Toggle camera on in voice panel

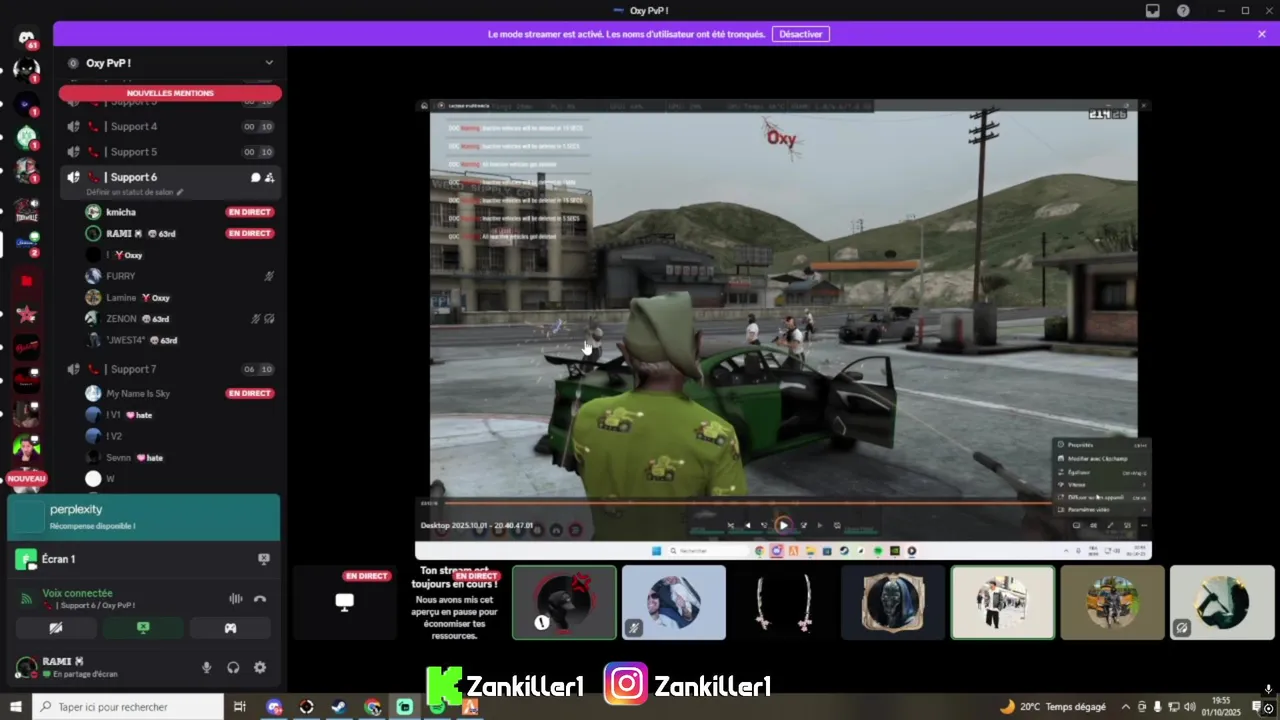[56, 628]
